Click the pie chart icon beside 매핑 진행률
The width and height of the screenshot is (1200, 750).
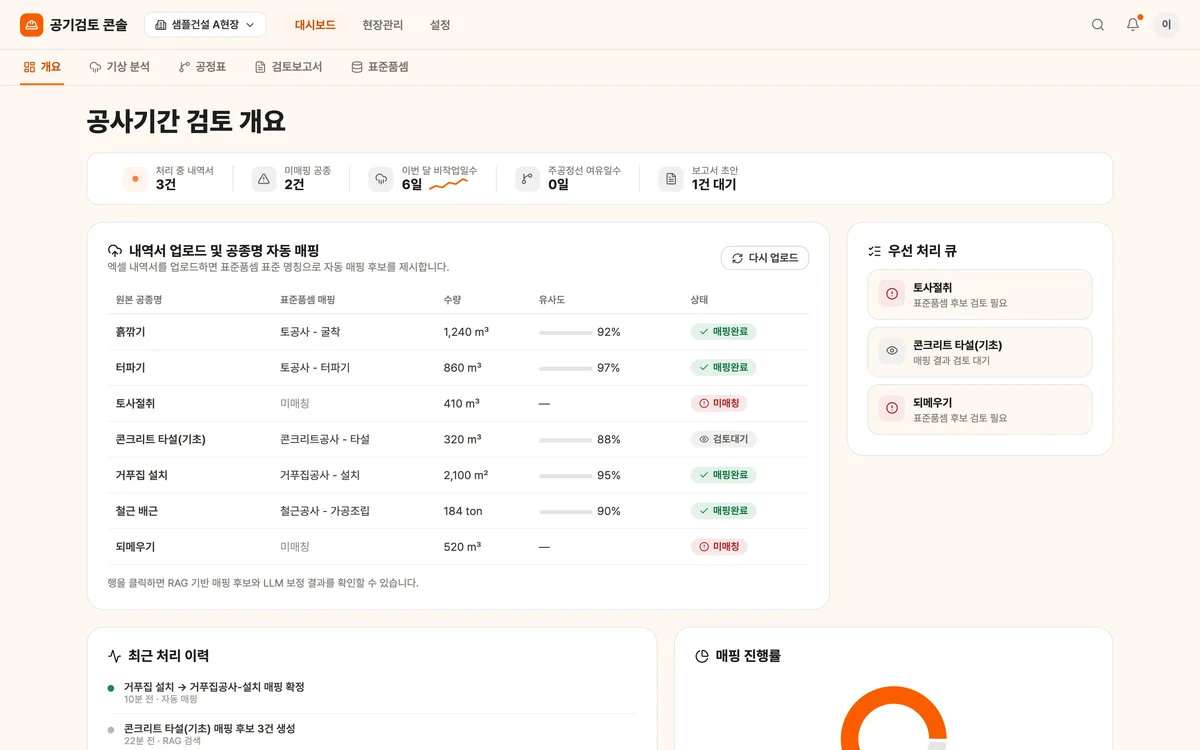click(702, 656)
